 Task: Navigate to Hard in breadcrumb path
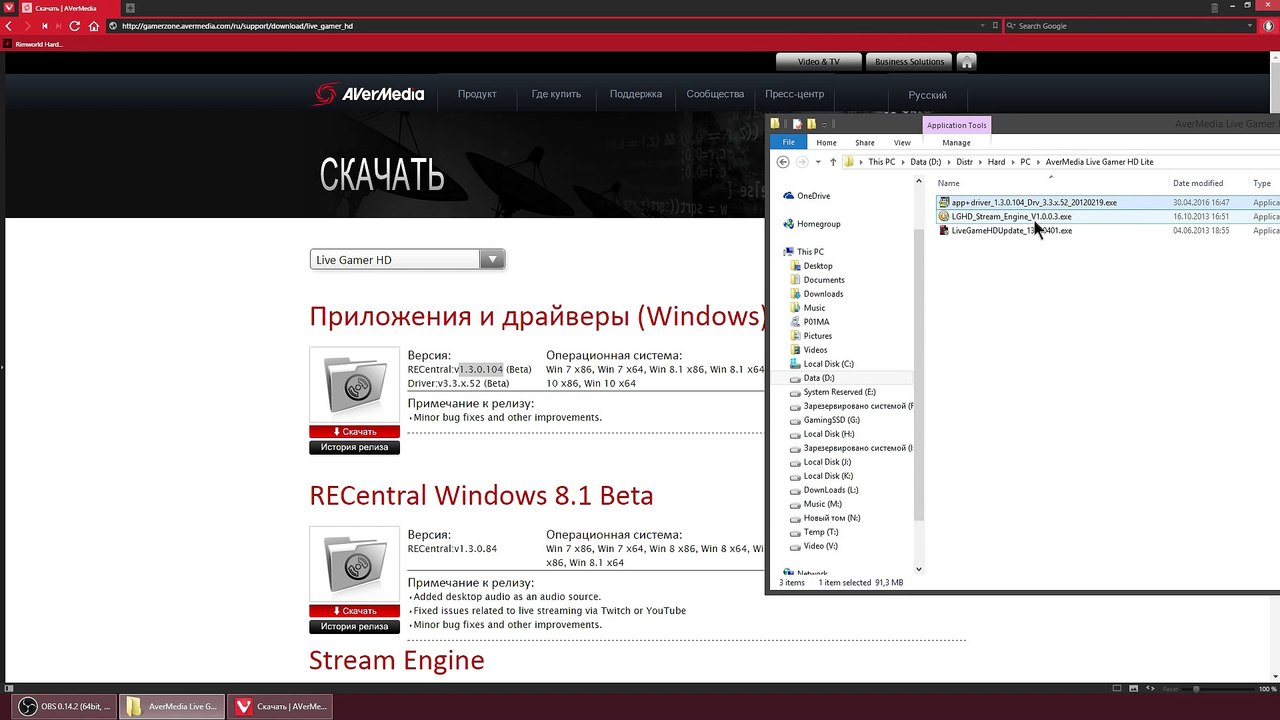click(996, 162)
